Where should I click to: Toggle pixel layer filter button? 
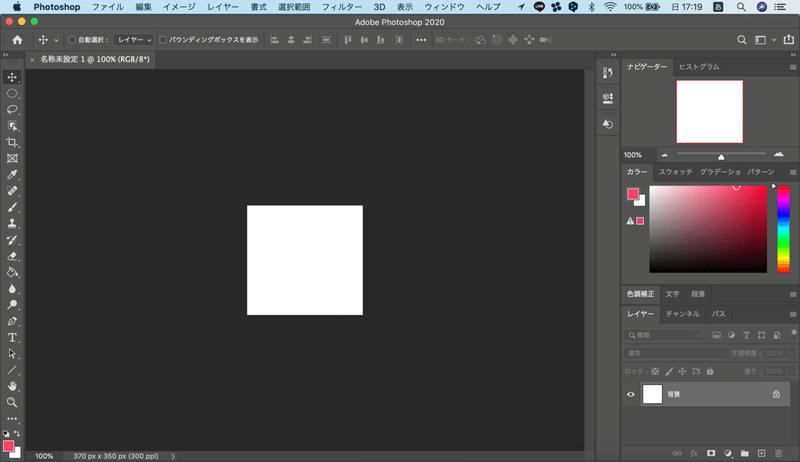(716, 335)
